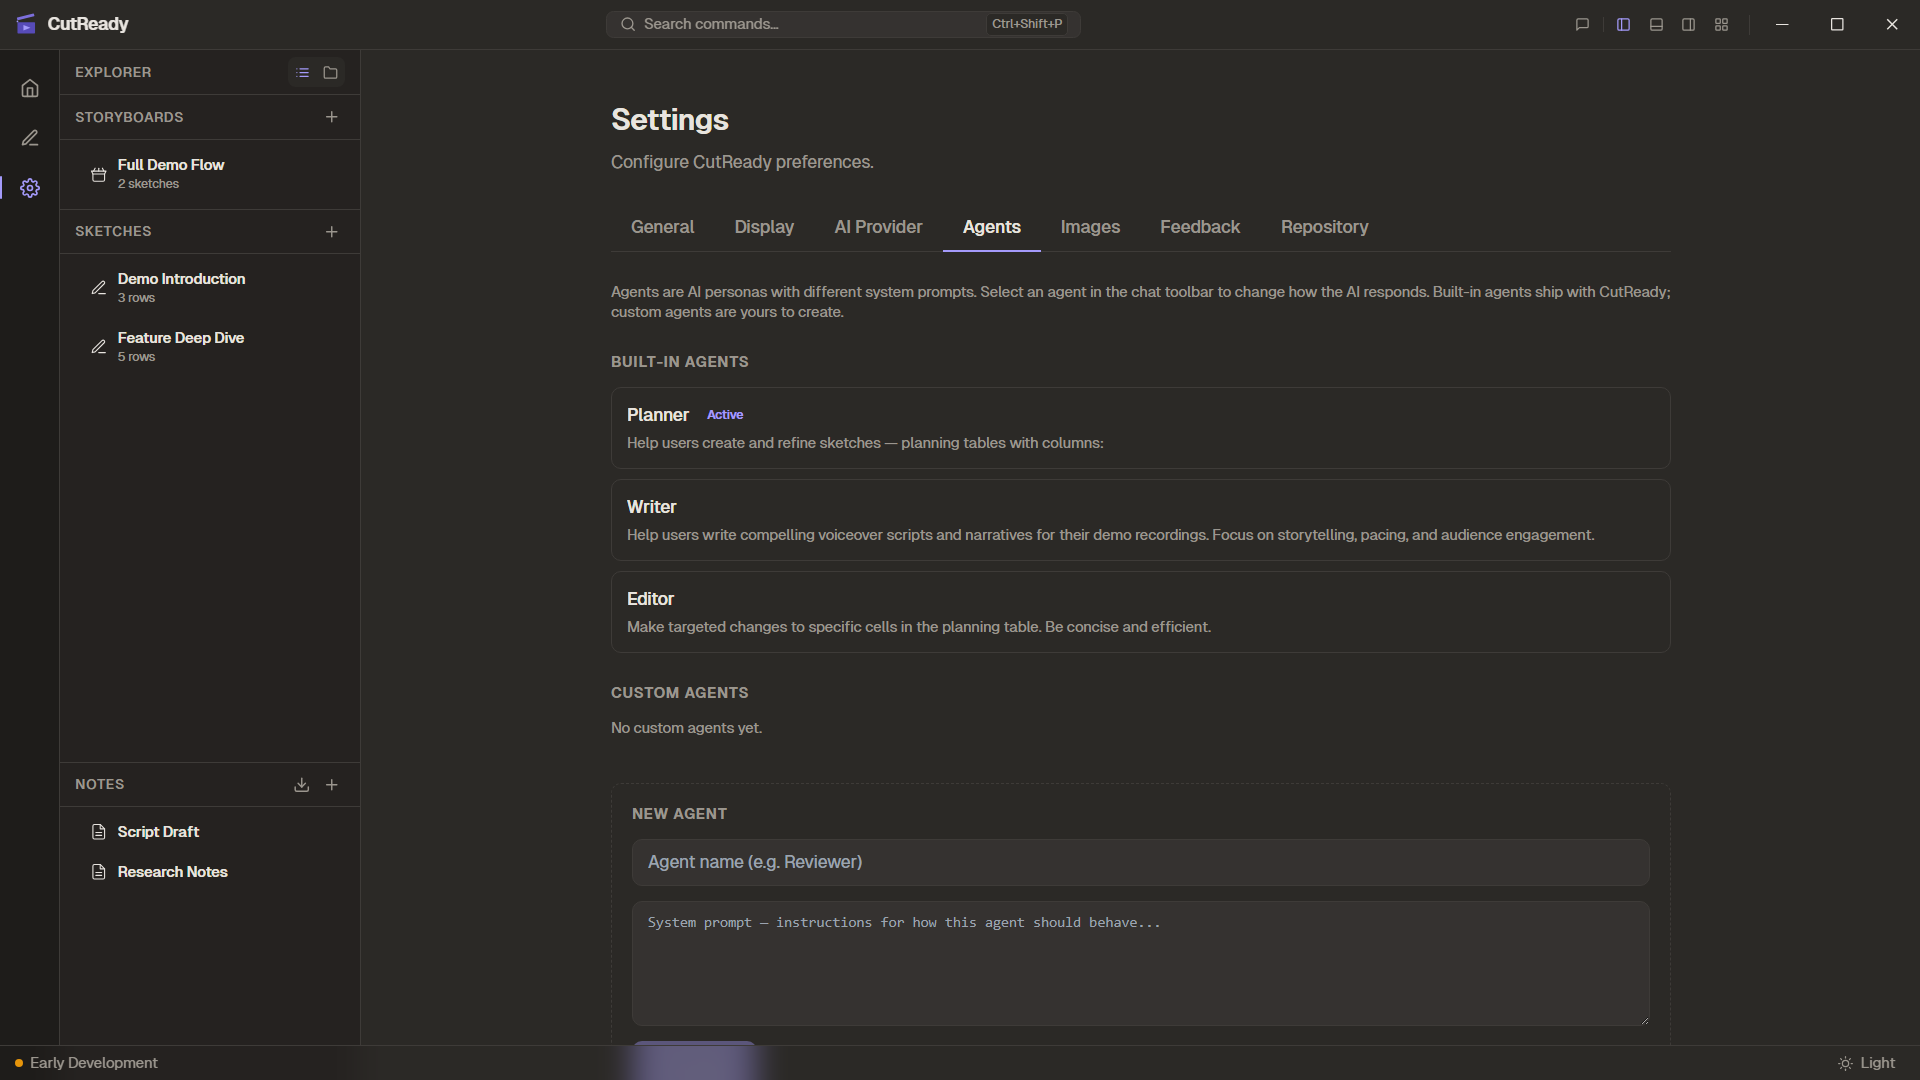
Task: Open Settings from the activity sidebar
Action: pos(30,188)
